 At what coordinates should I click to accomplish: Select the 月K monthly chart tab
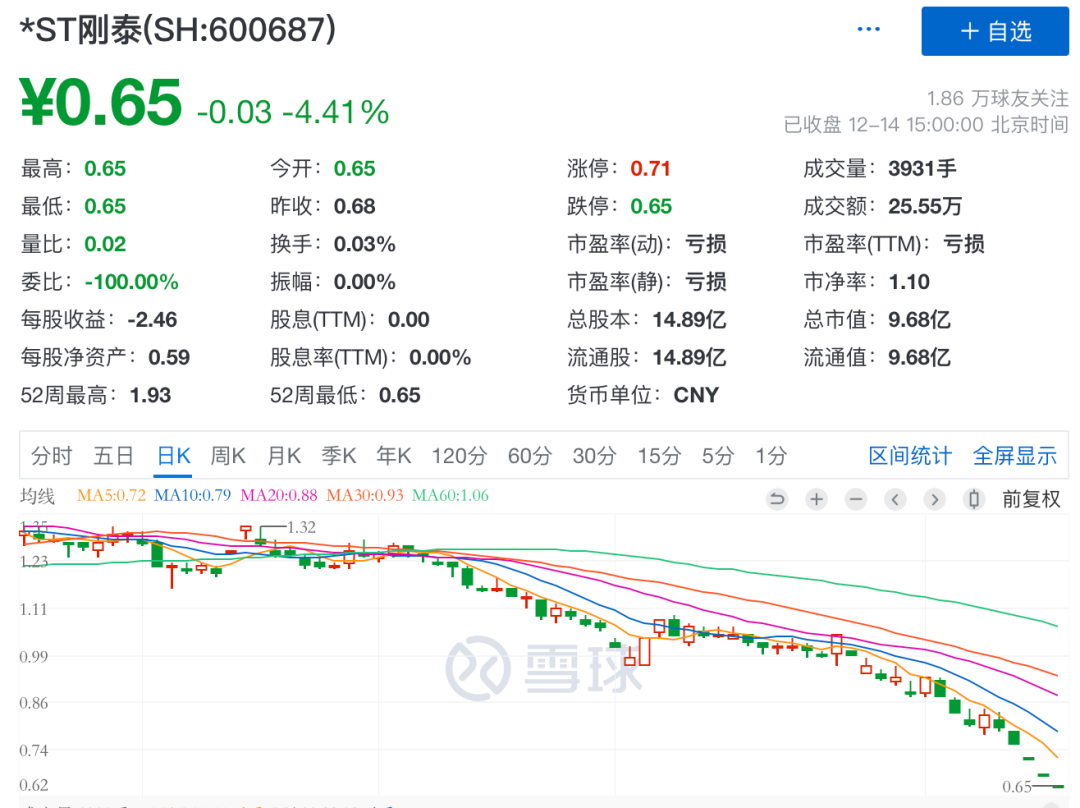[x=284, y=456]
